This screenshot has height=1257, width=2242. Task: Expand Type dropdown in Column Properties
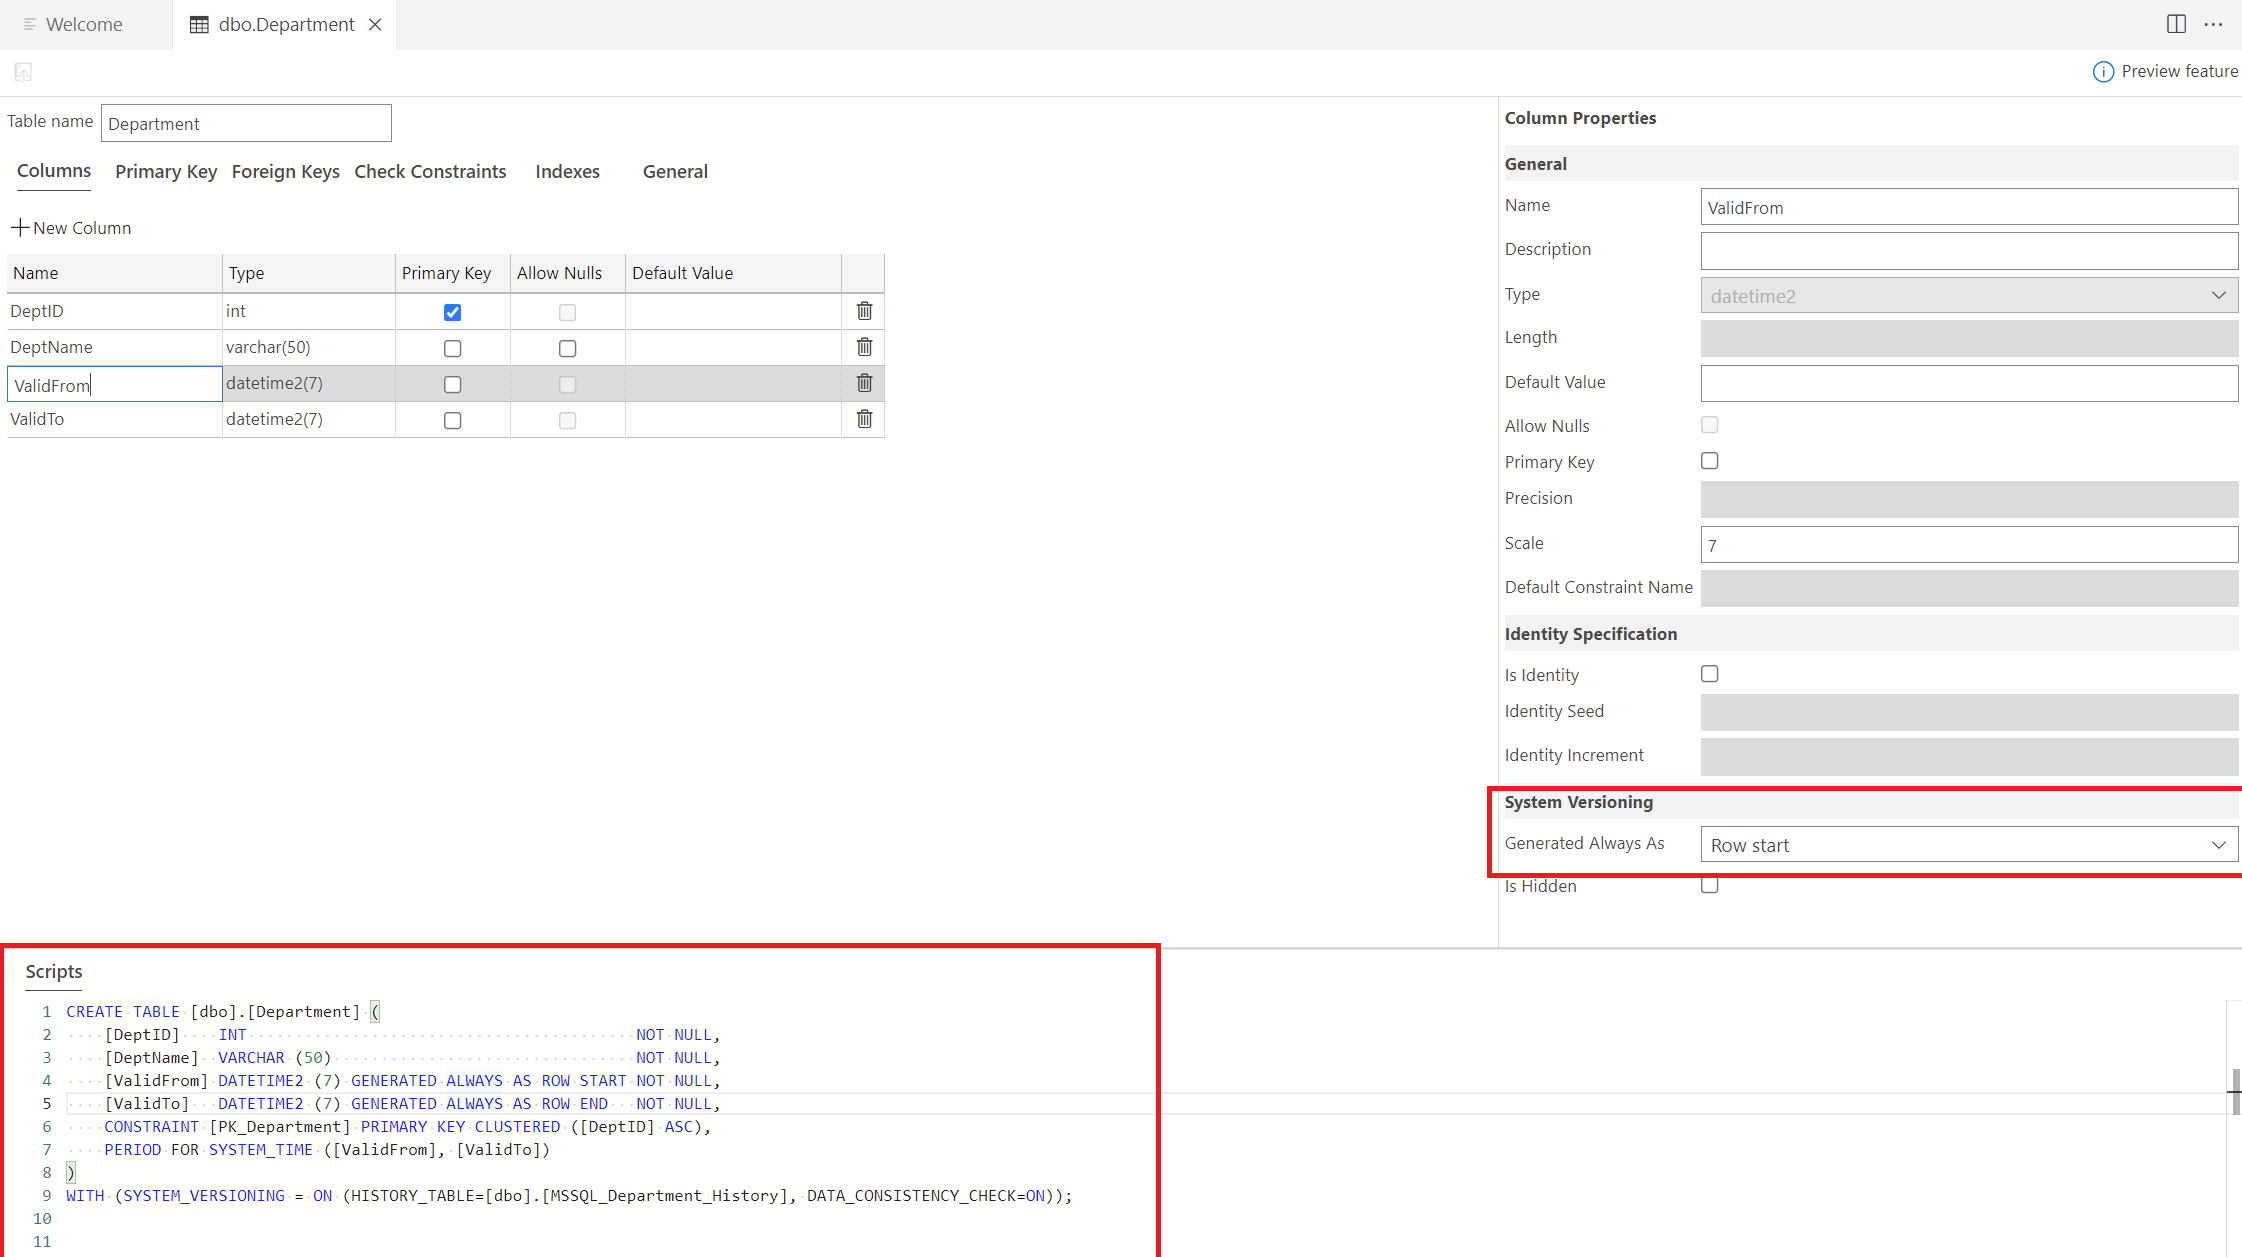tap(2217, 294)
